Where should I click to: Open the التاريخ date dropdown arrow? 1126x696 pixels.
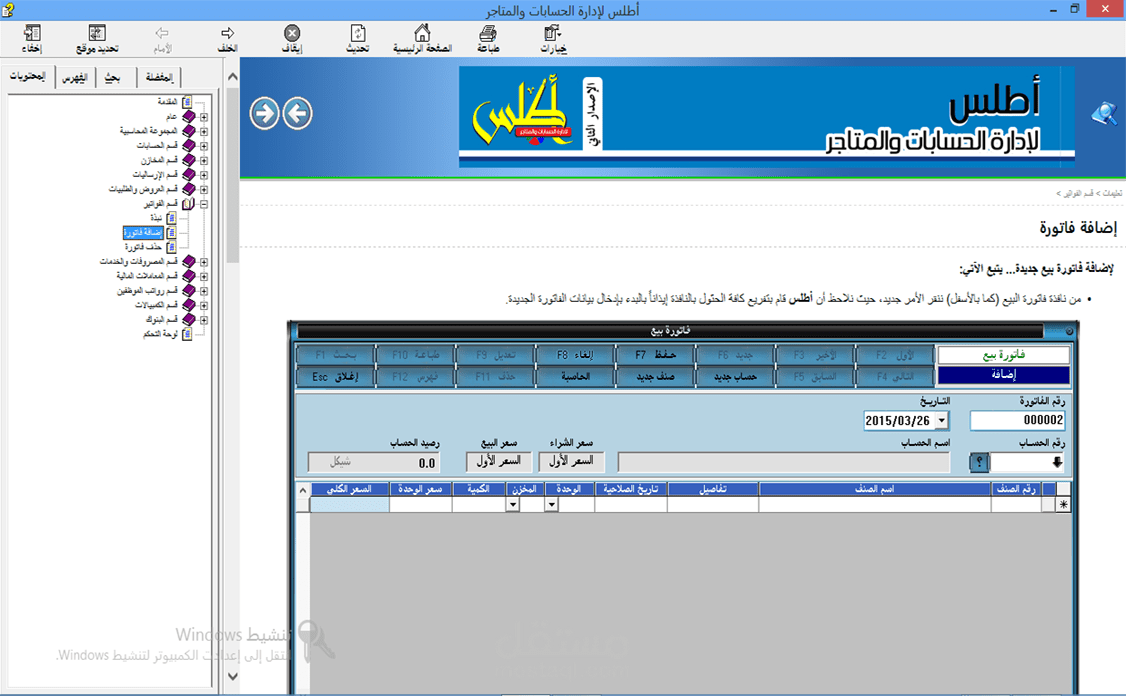pos(941,420)
